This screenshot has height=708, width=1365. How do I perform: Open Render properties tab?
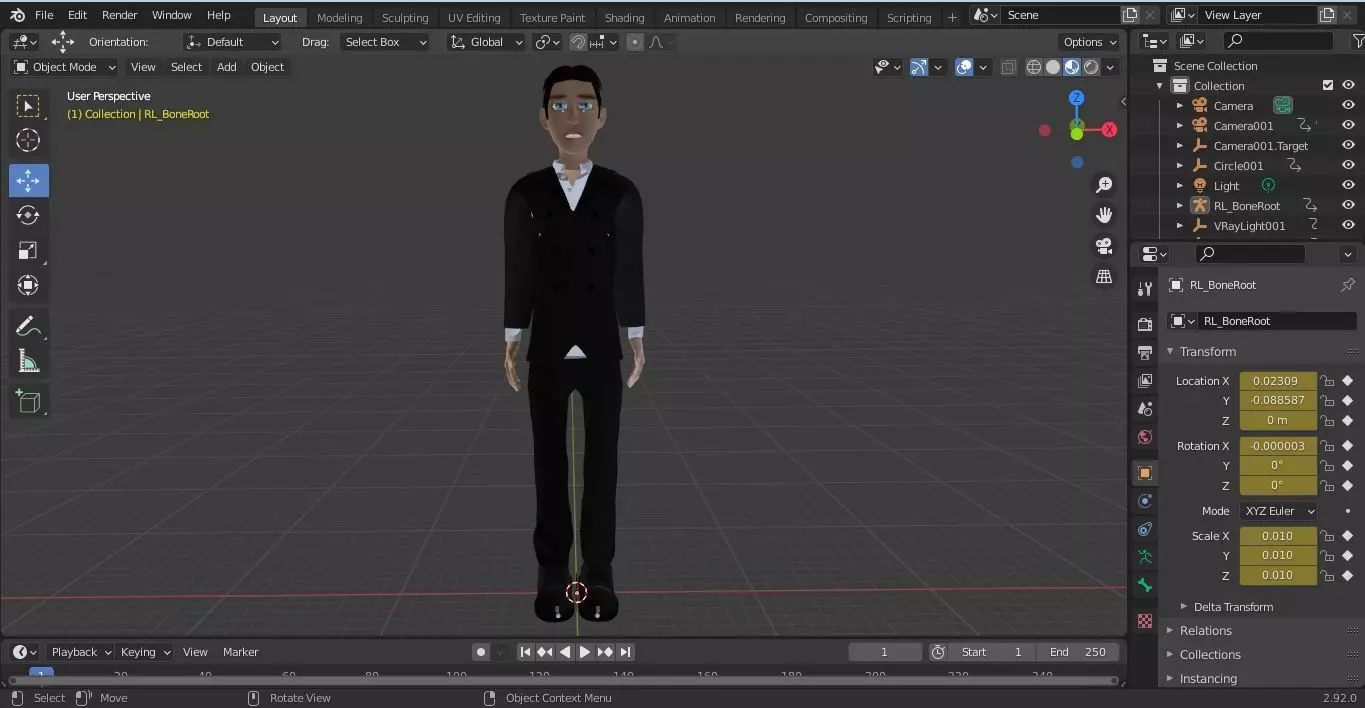pyautogui.click(x=1145, y=324)
